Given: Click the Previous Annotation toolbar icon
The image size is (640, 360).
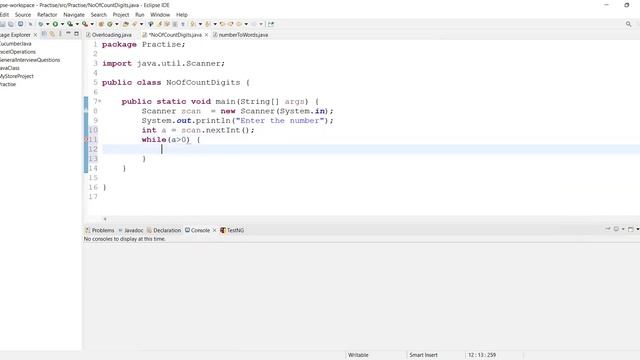Looking at the screenshot, I should click(x=208, y=24).
